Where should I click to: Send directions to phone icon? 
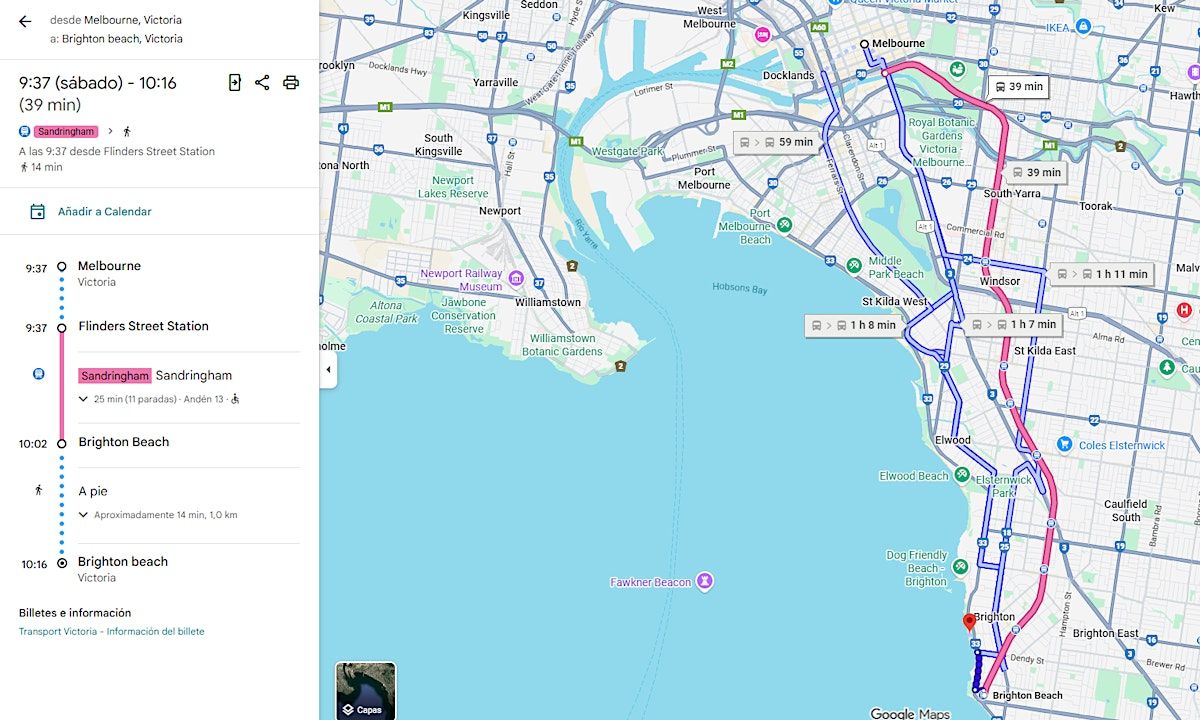coord(235,83)
